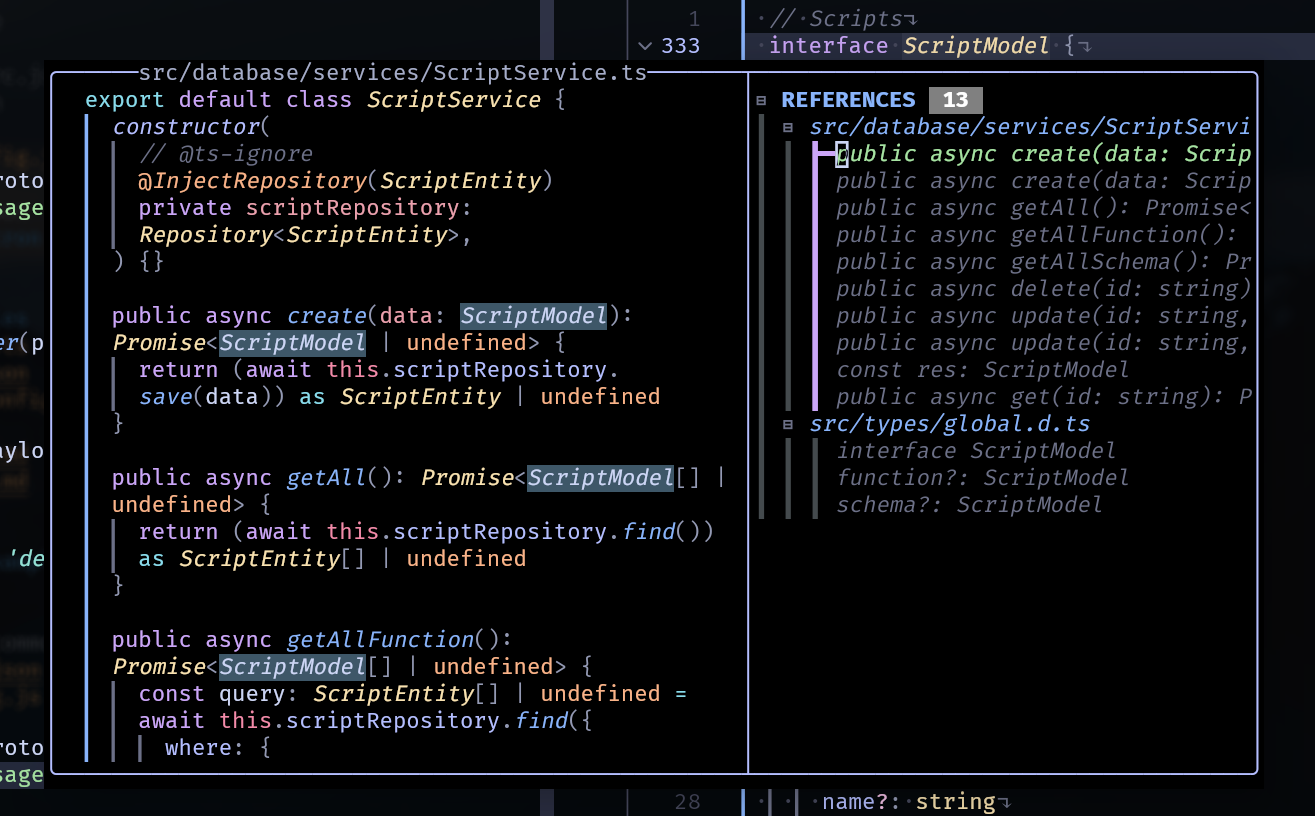The height and width of the screenshot is (816, 1315).
Task: Click 'public async getAllFunction():' in code preview
Action: [312, 640]
